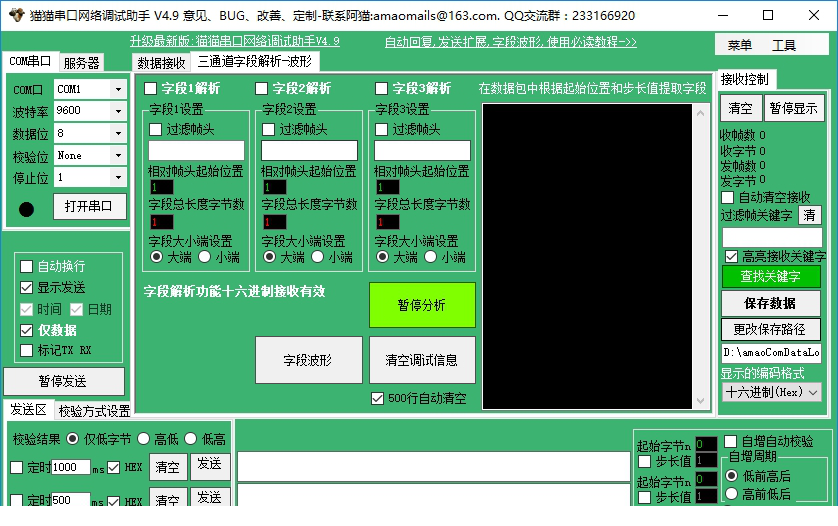Click scroll up arrow of debug output
The height and width of the screenshot is (526, 838).
coord(701,113)
